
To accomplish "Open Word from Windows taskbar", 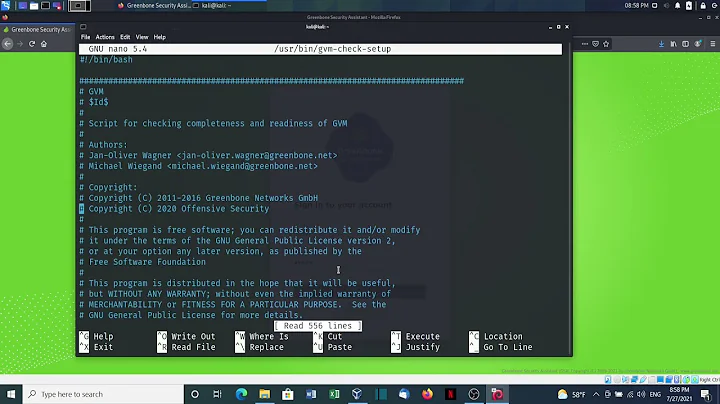I will point(311,394).
